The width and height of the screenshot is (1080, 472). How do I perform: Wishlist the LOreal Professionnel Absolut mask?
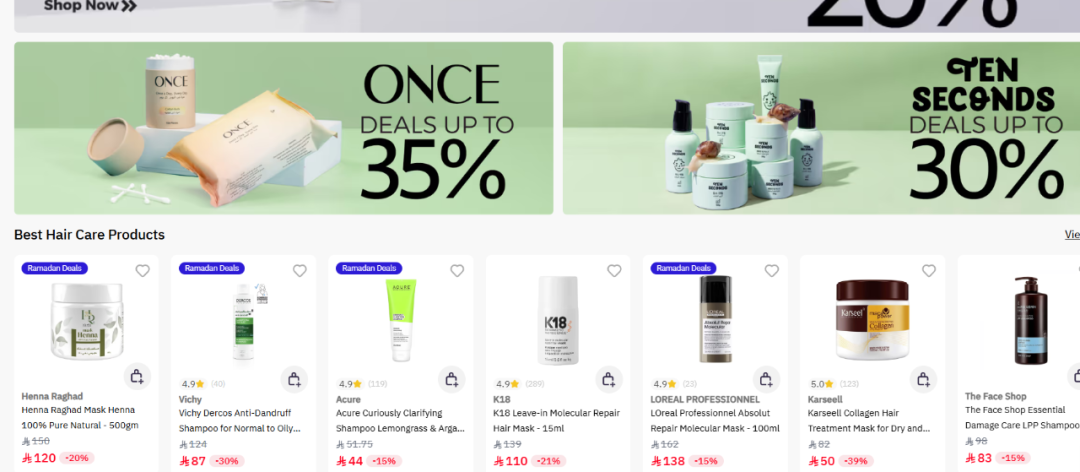[x=771, y=271]
